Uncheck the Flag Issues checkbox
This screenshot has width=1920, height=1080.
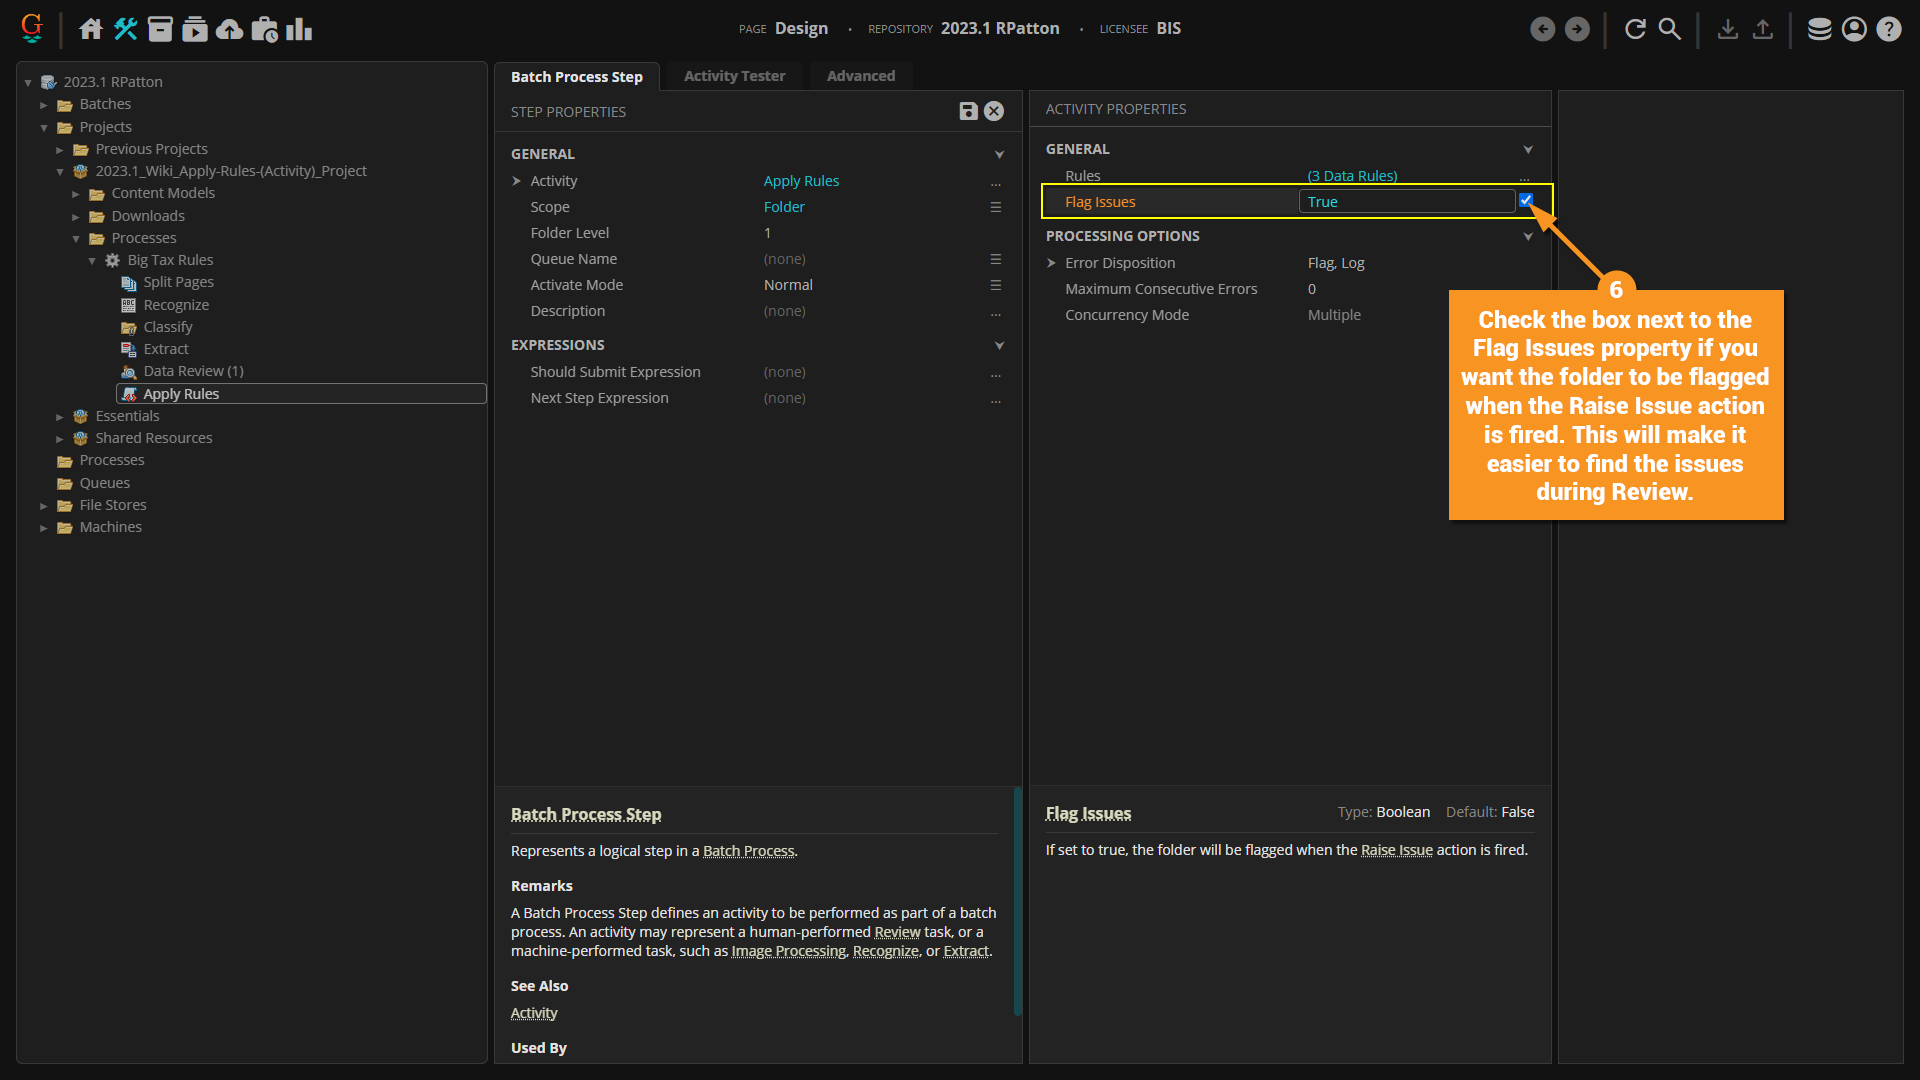click(x=1526, y=200)
